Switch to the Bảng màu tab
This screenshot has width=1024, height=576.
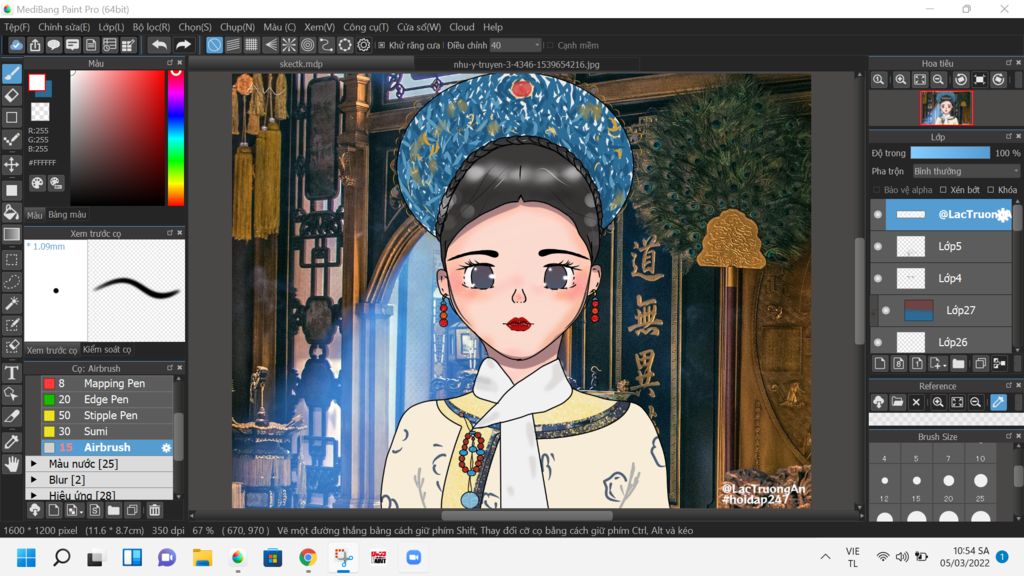pyautogui.click(x=67, y=214)
